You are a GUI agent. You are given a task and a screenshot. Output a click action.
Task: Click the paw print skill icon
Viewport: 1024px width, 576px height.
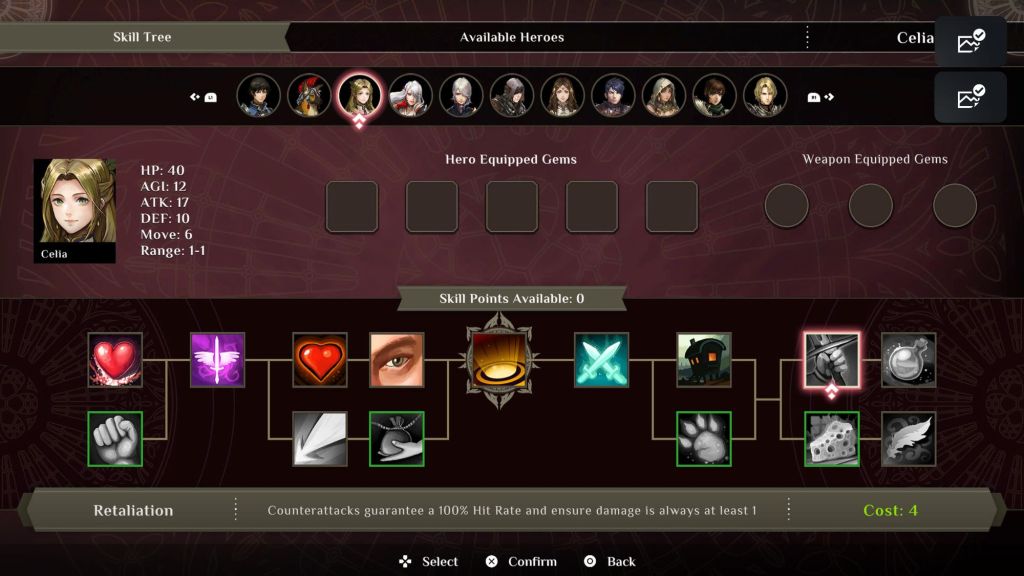pos(703,439)
